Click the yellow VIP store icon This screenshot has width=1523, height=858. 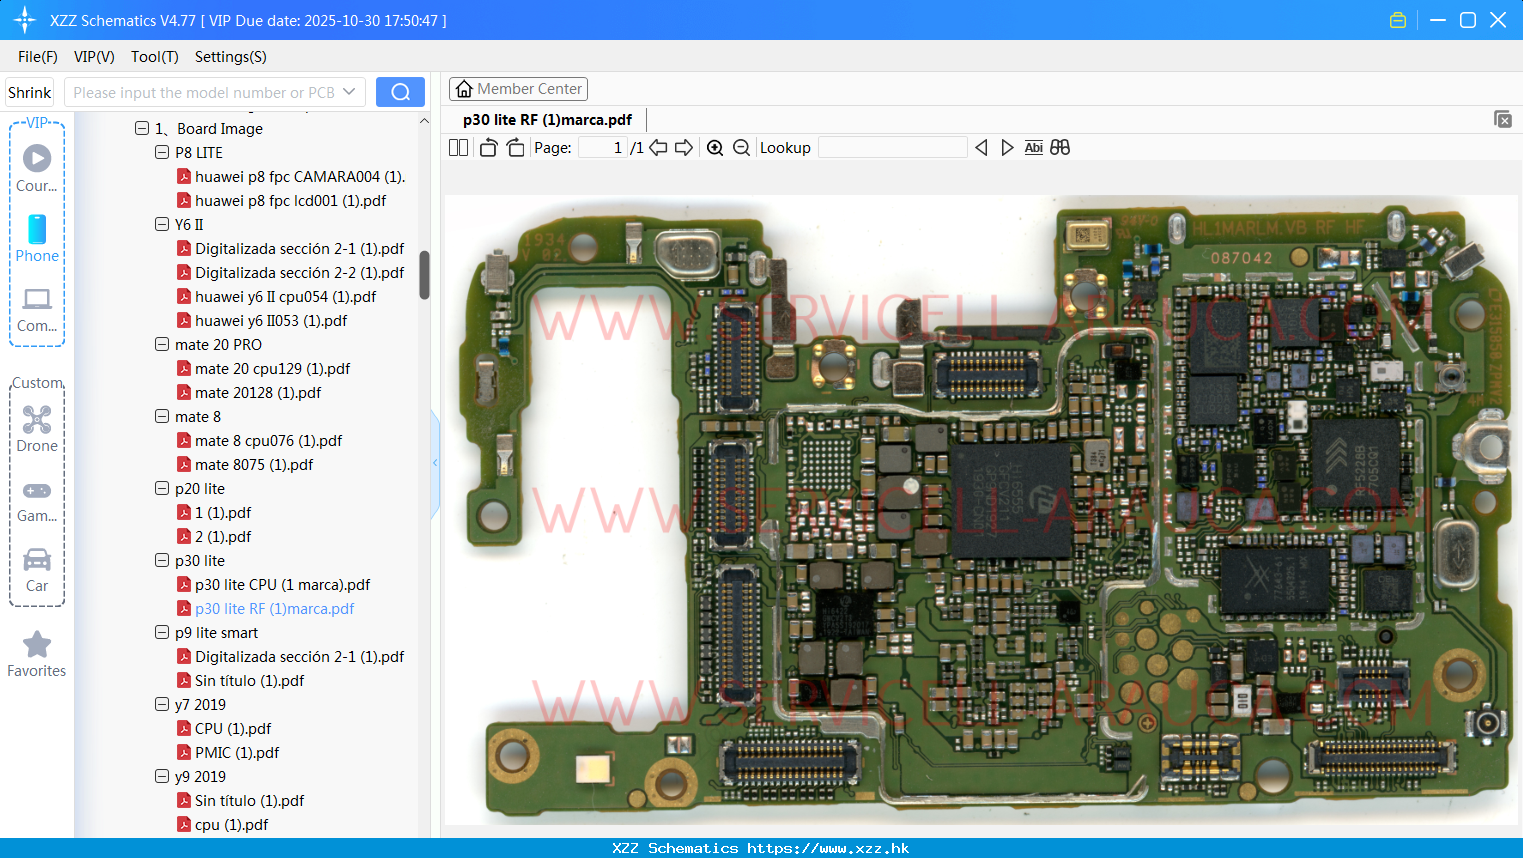coord(1398,20)
